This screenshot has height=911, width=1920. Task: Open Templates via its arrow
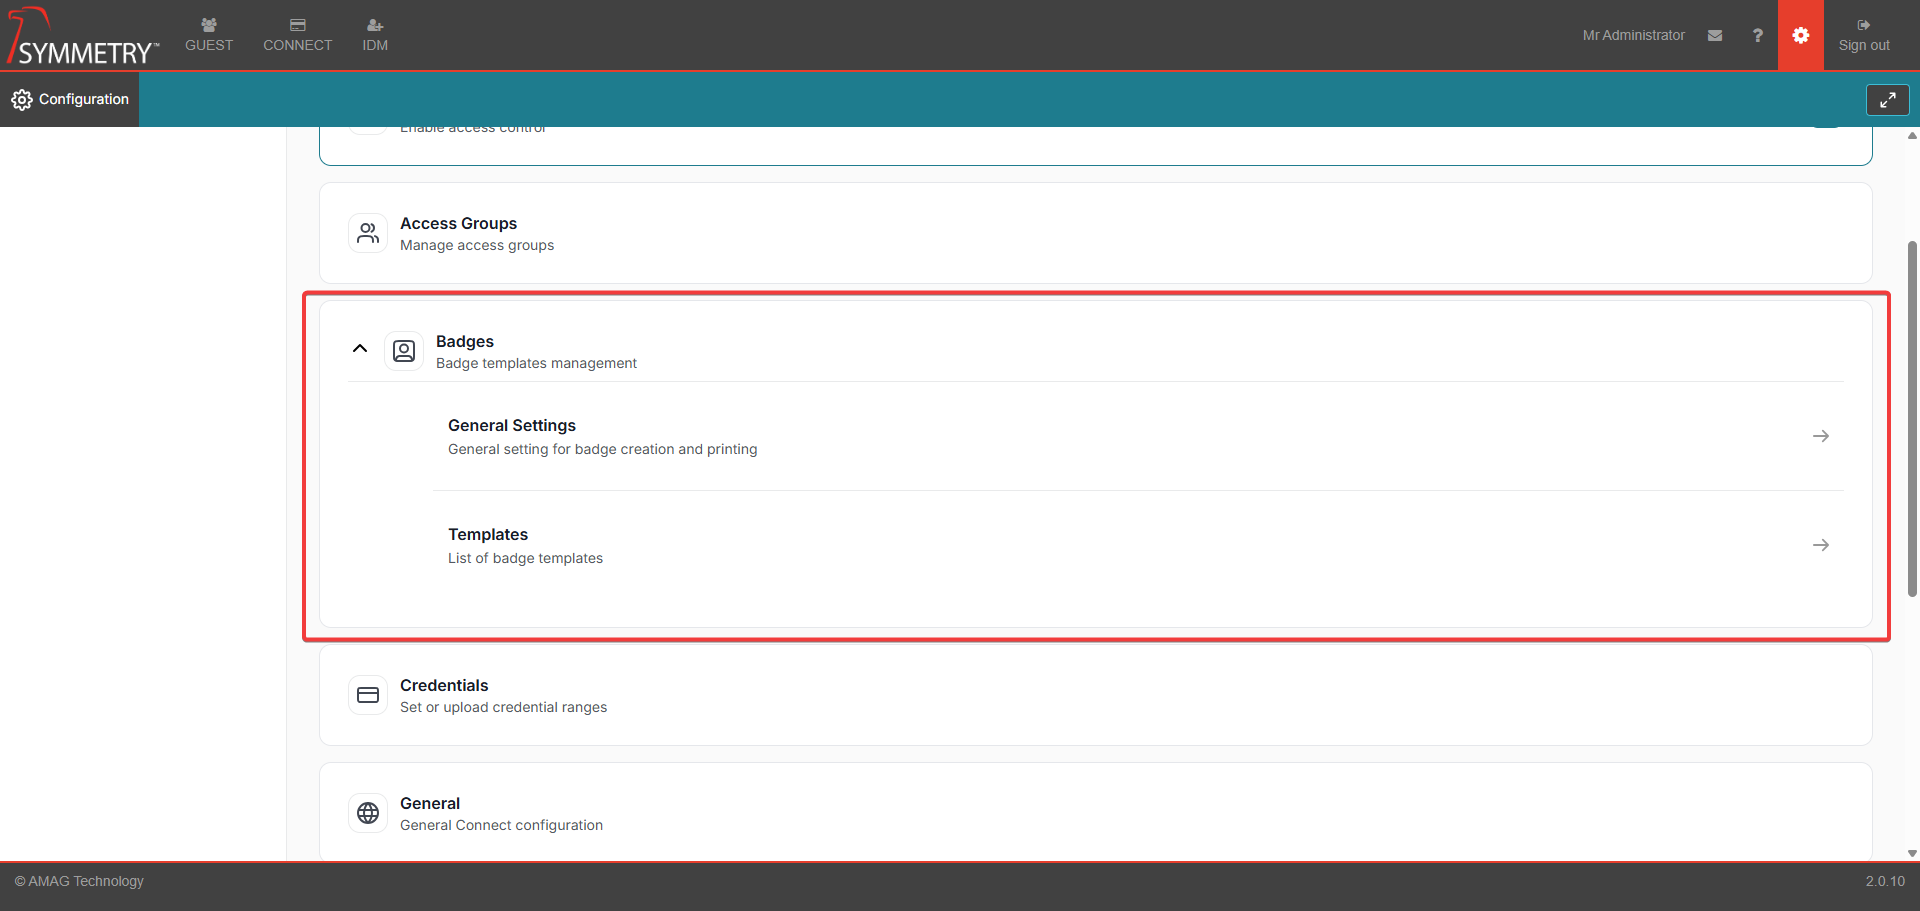pyautogui.click(x=1821, y=545)
